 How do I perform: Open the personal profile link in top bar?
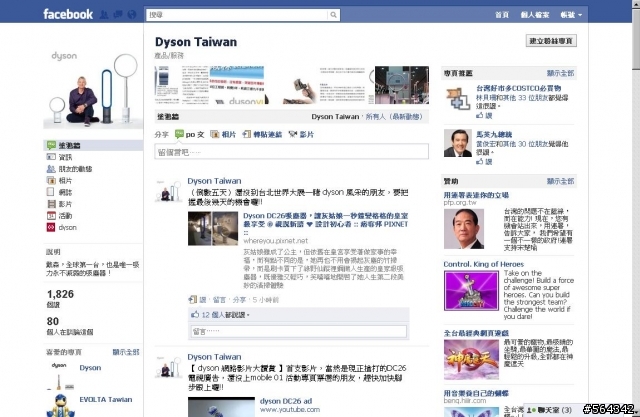tap(535, 15)
